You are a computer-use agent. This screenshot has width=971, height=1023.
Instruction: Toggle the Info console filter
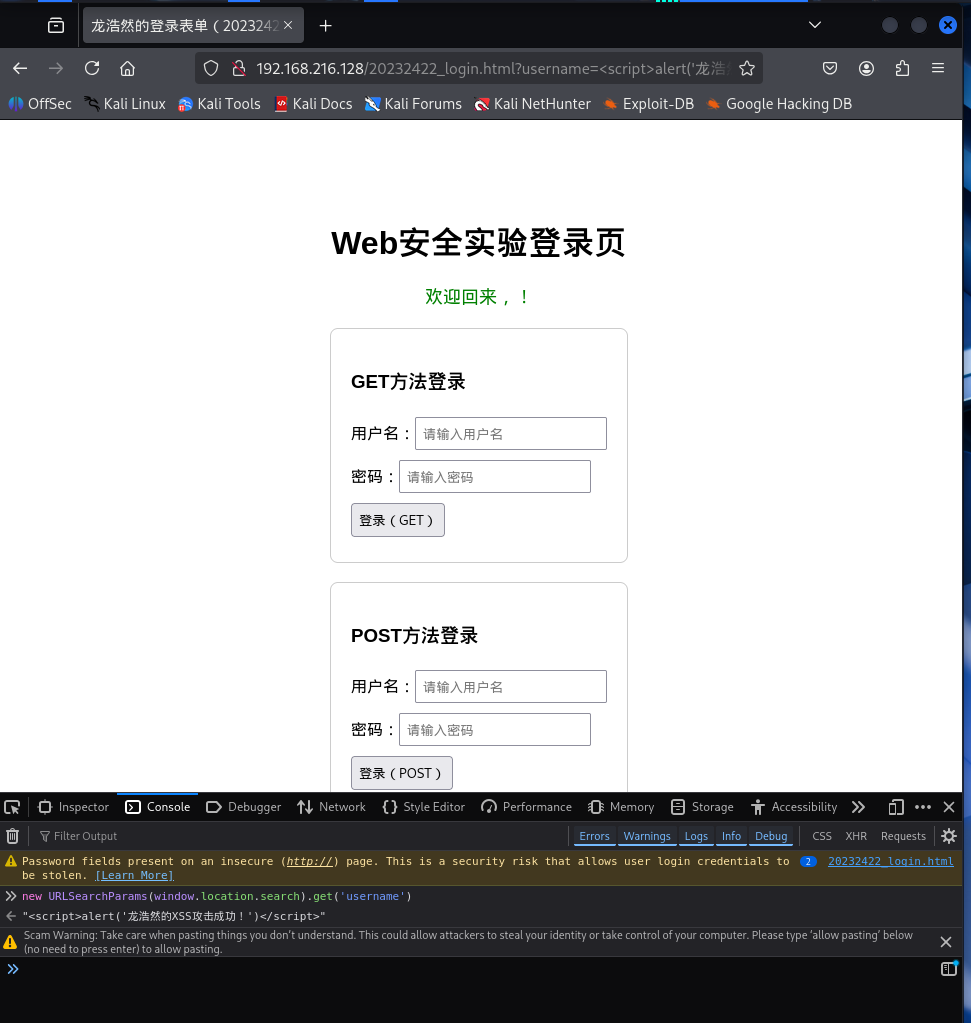732,836
